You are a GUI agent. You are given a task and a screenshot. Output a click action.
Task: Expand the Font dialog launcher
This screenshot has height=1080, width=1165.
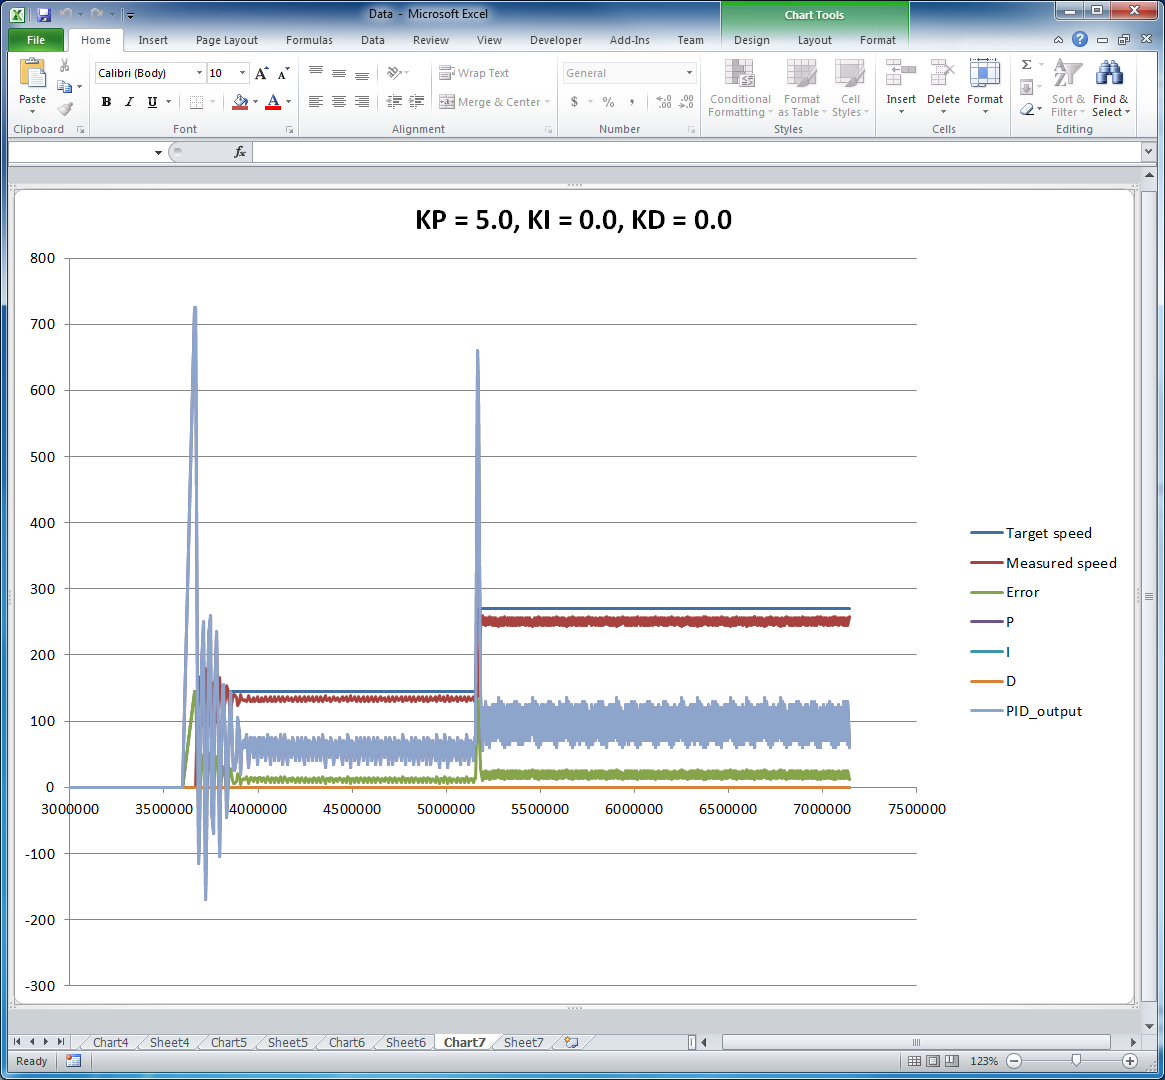coord(289,129)
